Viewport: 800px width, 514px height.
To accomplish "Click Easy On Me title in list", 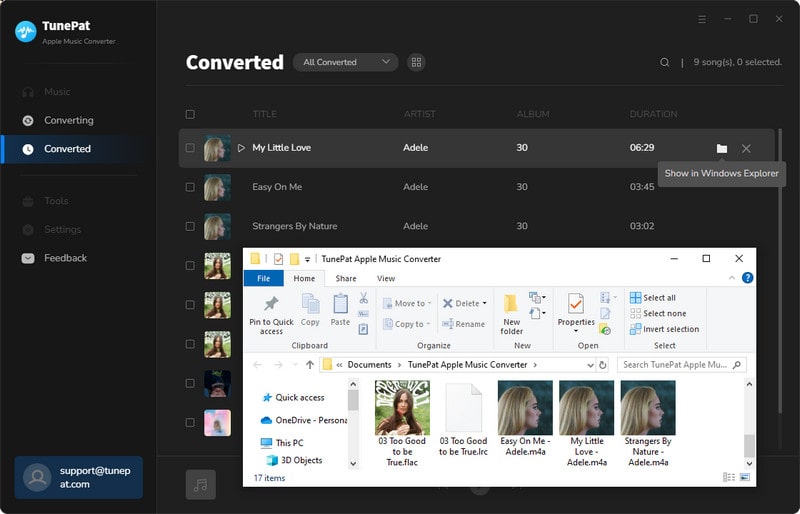I will tap(277, 187).
